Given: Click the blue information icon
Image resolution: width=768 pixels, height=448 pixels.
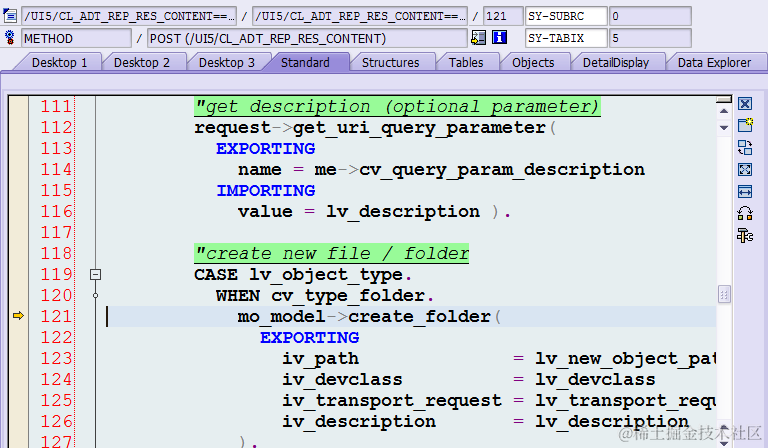Looking at the screenshot, I should click(x=499, y=38).
